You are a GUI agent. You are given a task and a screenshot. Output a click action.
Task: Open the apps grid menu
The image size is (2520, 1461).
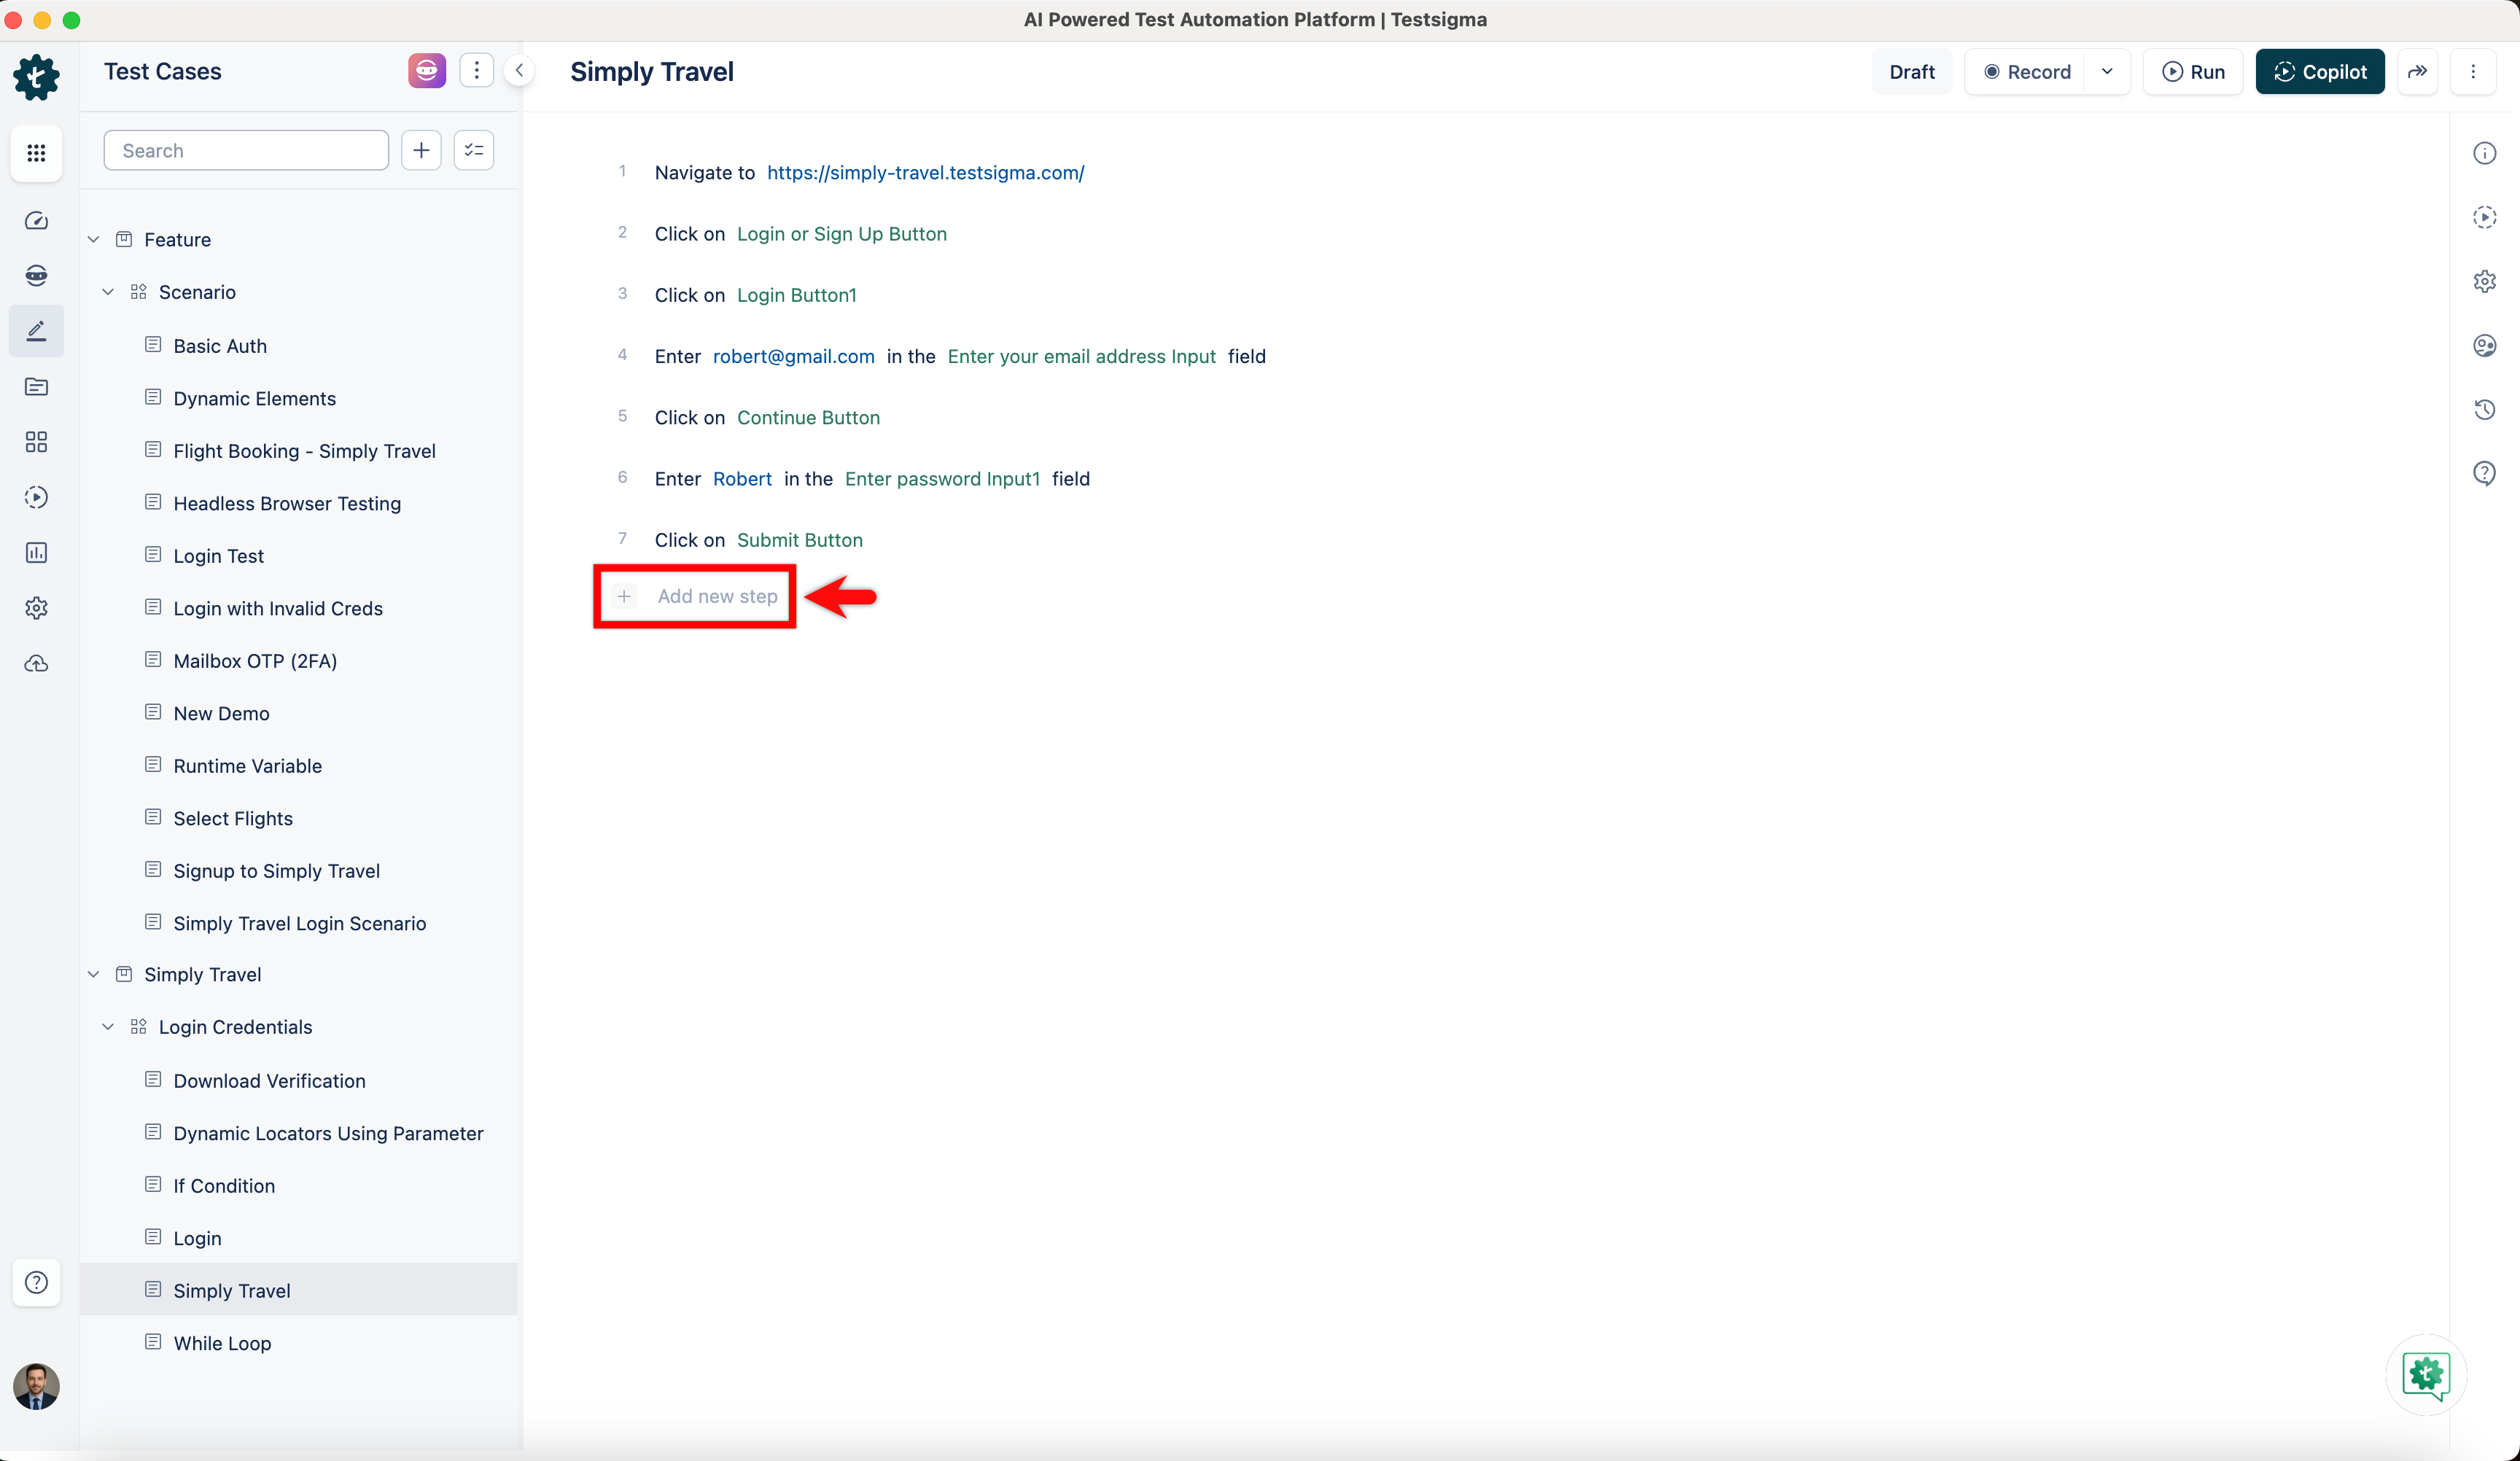coord(36,152)
